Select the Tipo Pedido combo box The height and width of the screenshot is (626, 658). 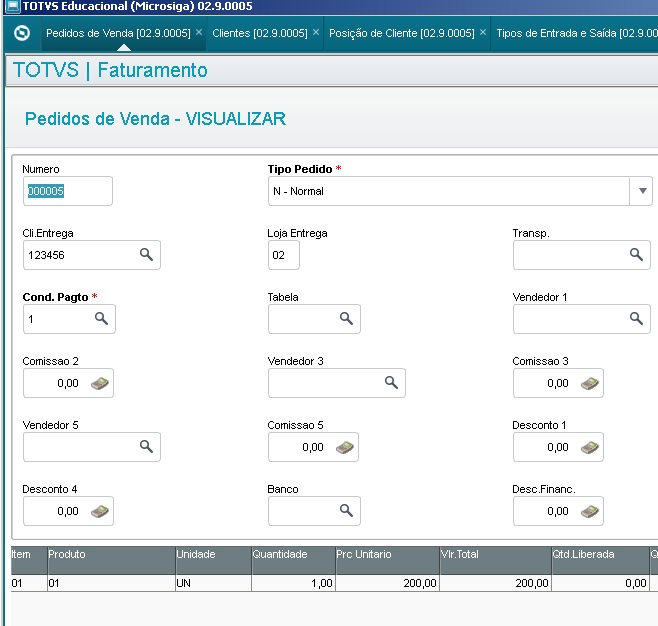point(460,191)
